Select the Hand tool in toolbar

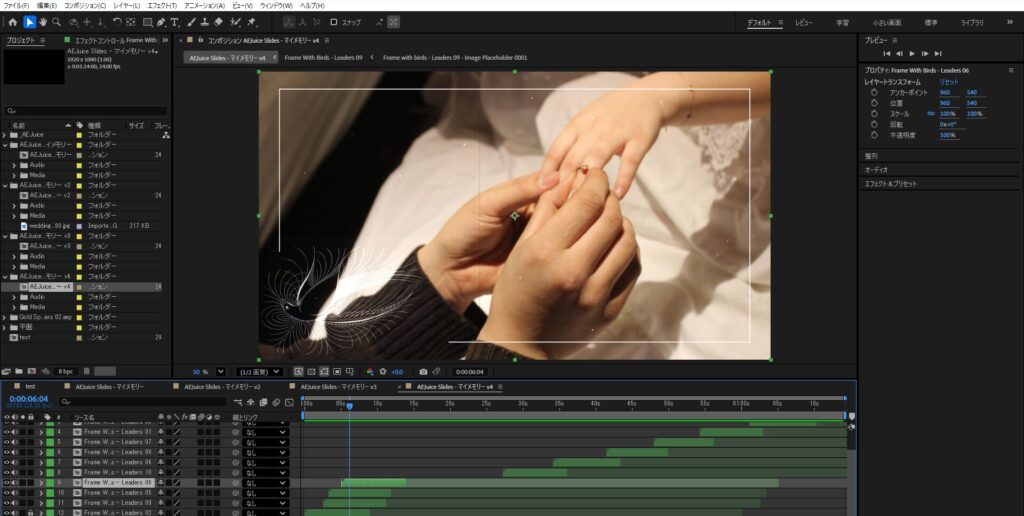[43, 22]
